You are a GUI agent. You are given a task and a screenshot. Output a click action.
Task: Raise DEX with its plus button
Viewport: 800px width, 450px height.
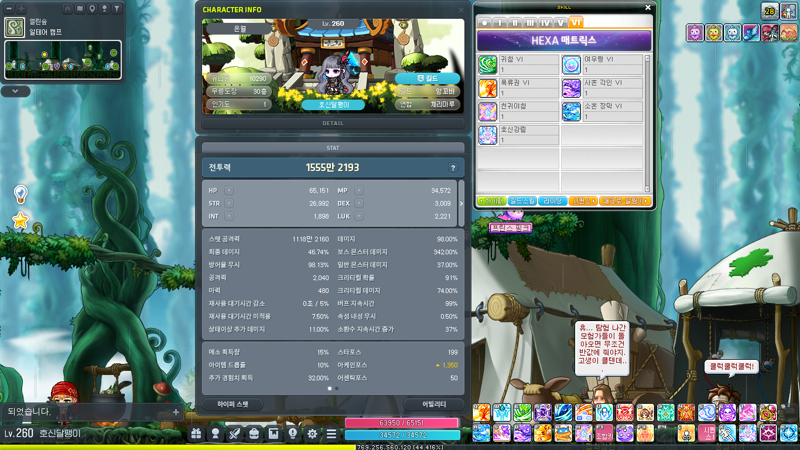(x=359, y=203)
